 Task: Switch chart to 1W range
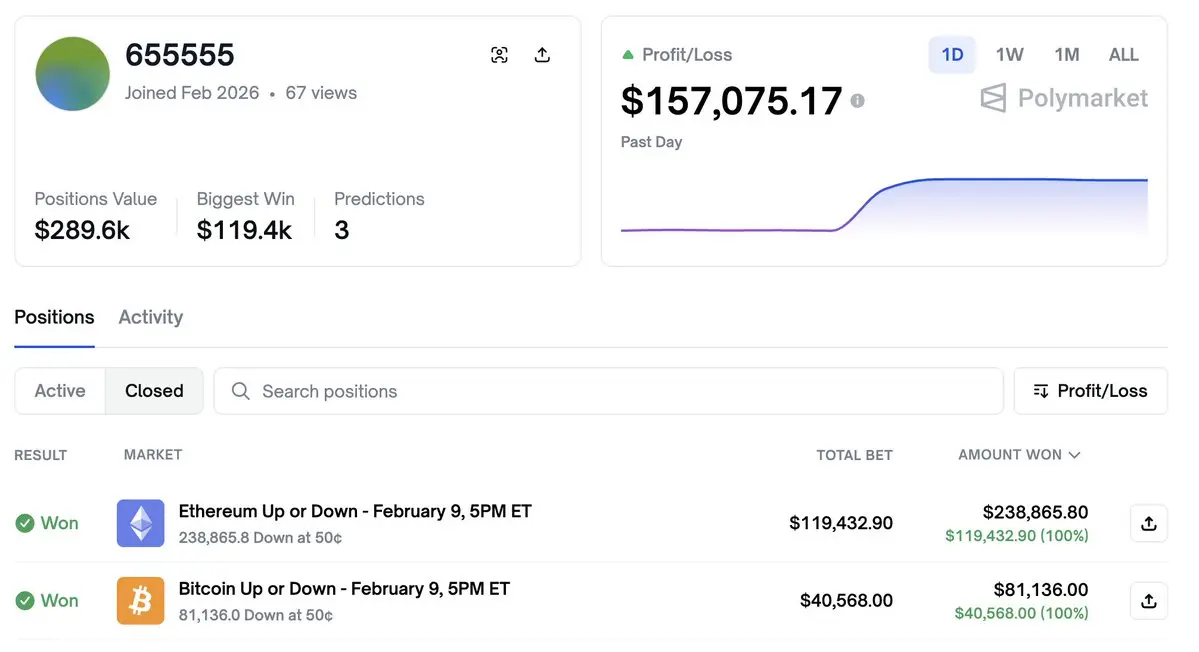1009,55
